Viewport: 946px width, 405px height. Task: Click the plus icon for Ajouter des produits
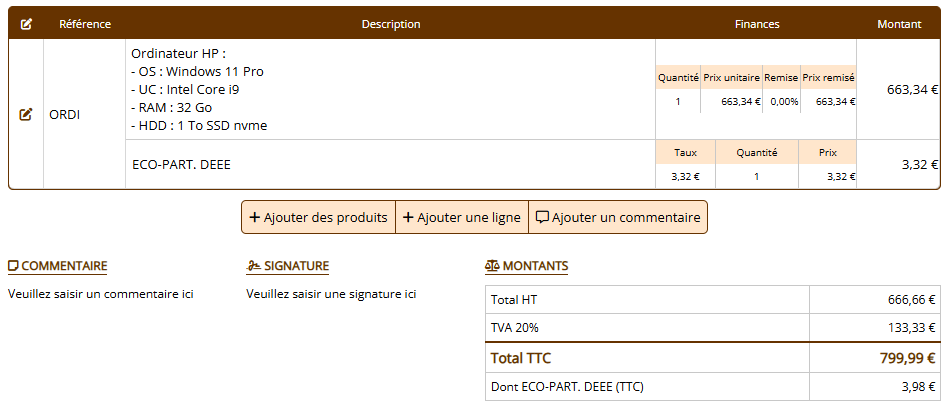point(255,217)
